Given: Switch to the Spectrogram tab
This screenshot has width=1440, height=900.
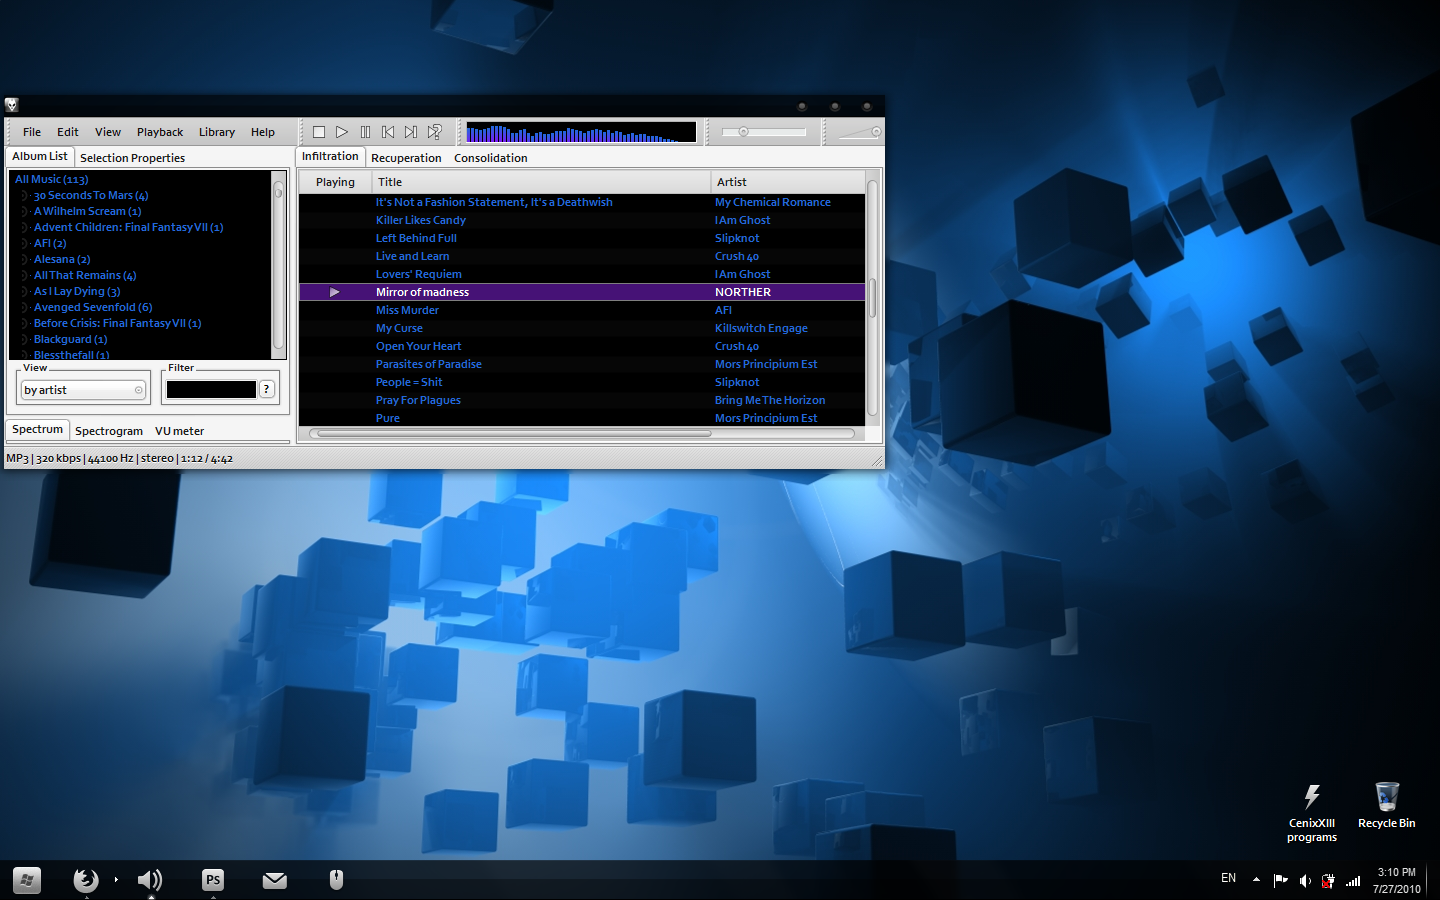Looking at the screenshot, I should pyautogui.click(x=109, y=431).
